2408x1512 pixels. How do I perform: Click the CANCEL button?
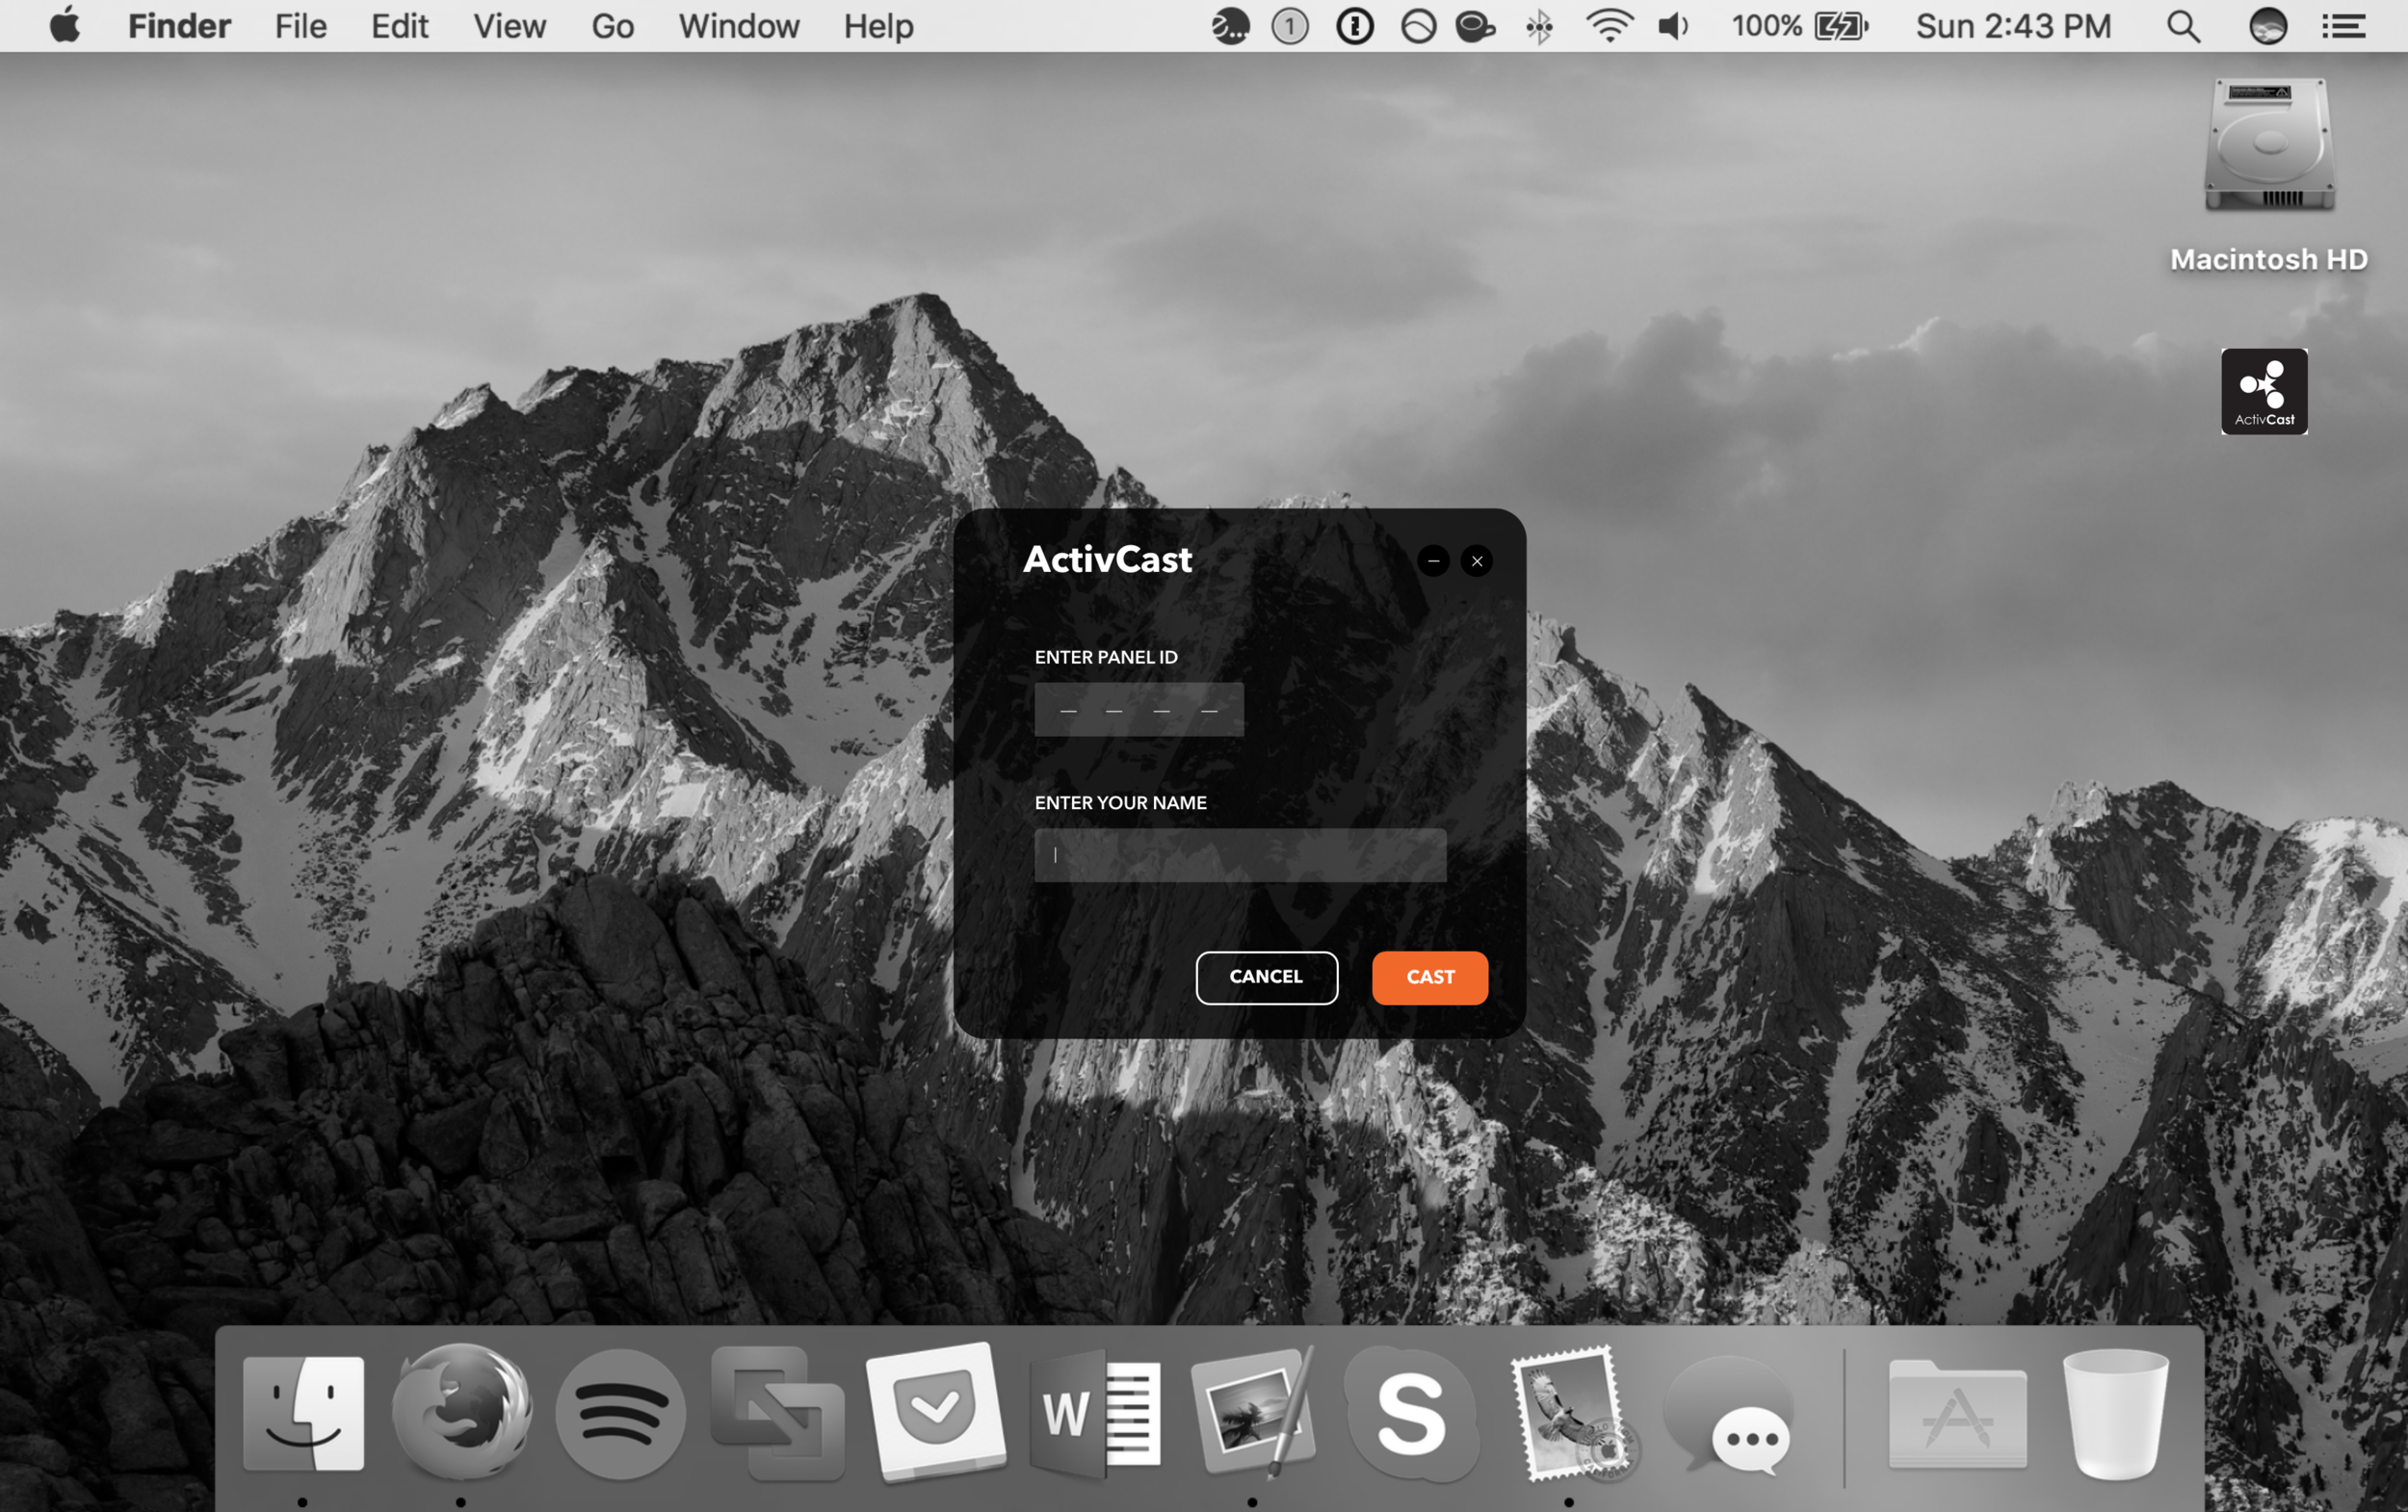pos(1266,977)
